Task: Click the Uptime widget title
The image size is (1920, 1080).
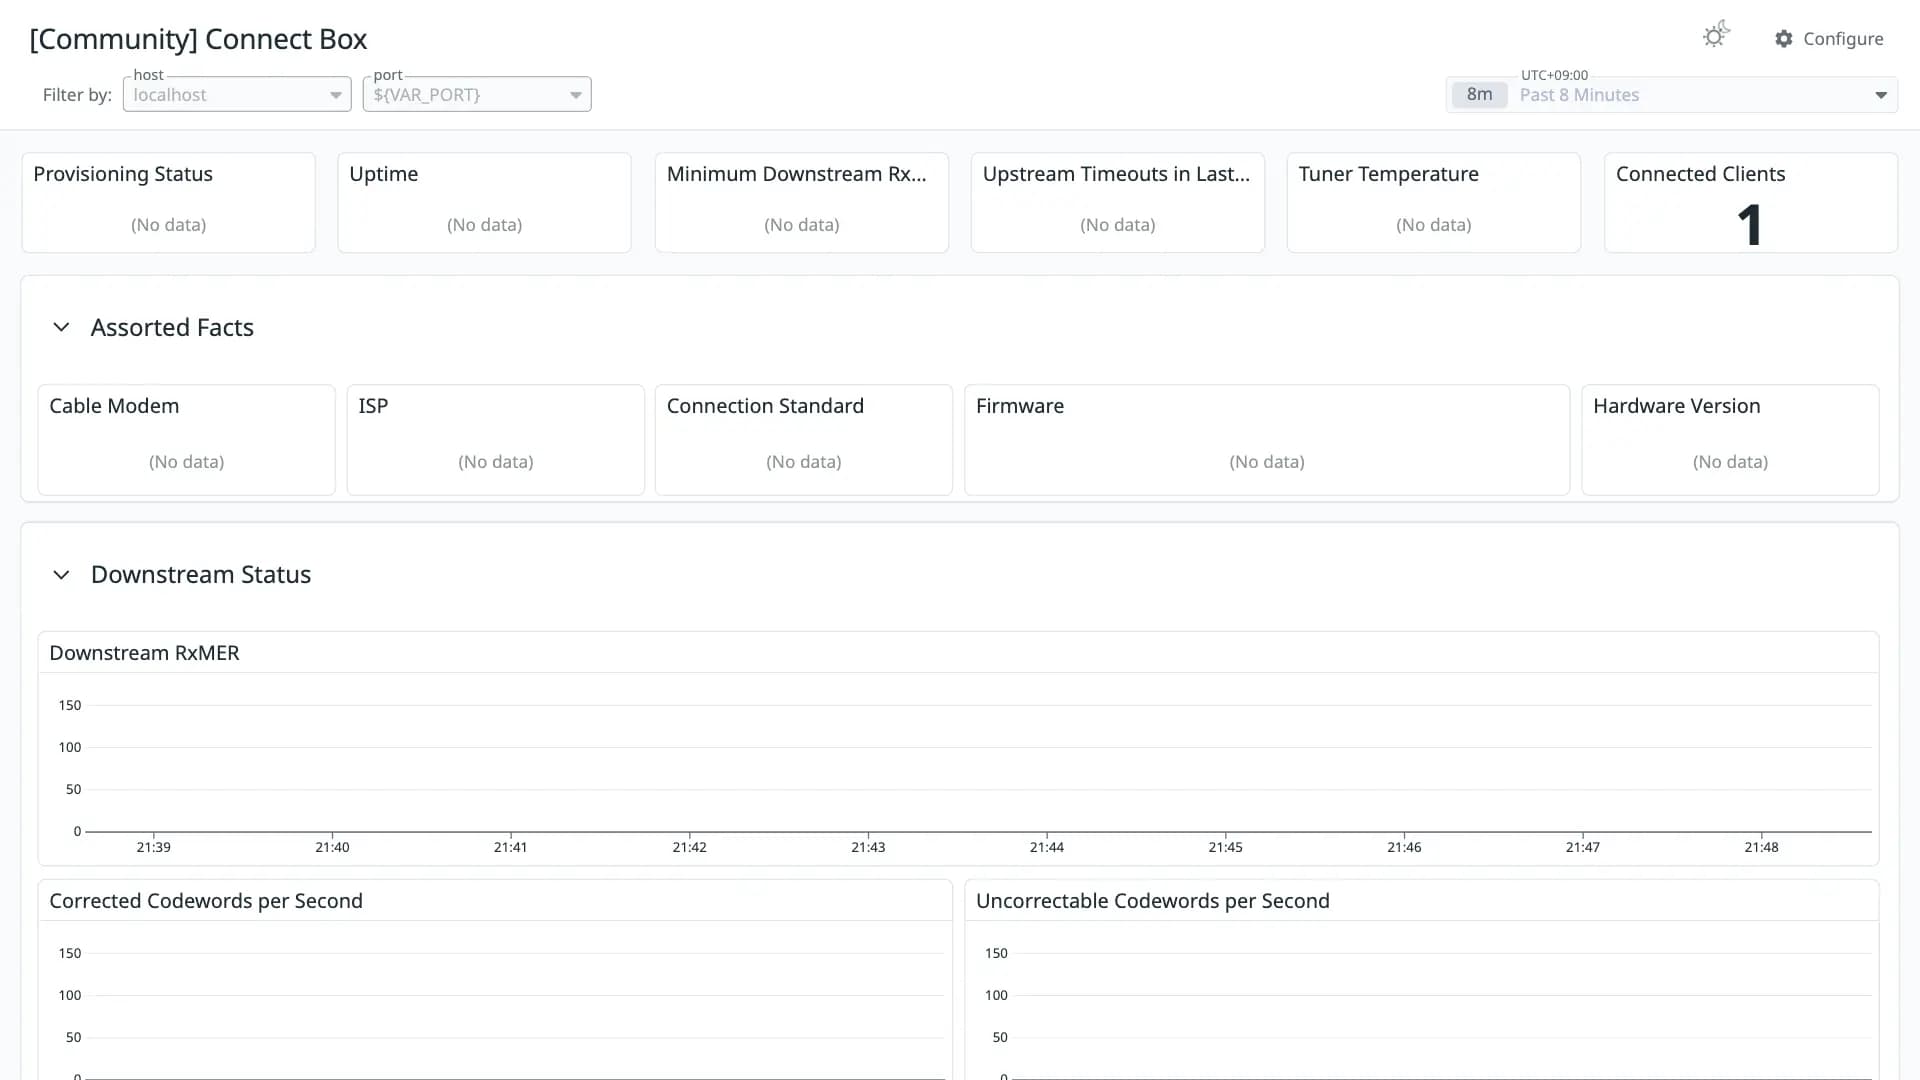Action: [384, 174]
